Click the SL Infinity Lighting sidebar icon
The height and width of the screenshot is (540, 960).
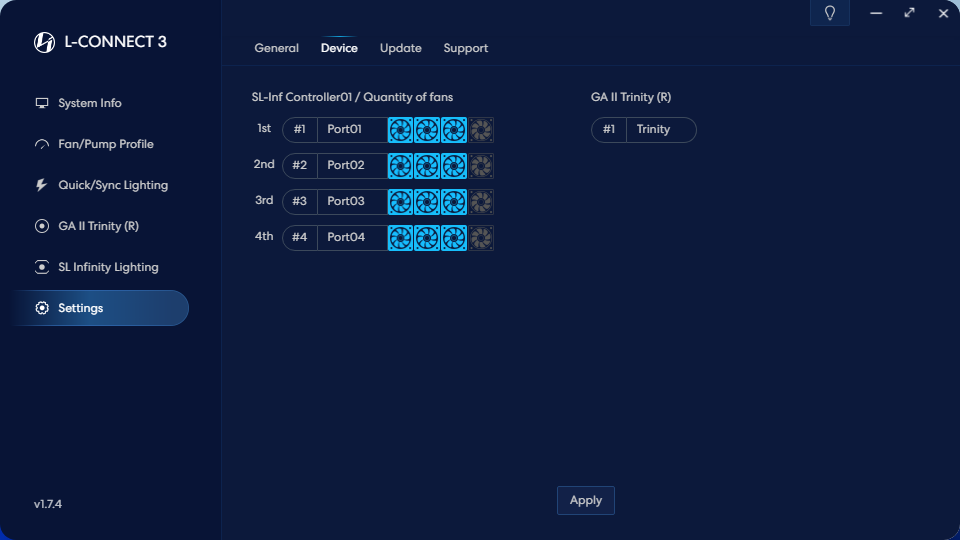coord(42,267)
